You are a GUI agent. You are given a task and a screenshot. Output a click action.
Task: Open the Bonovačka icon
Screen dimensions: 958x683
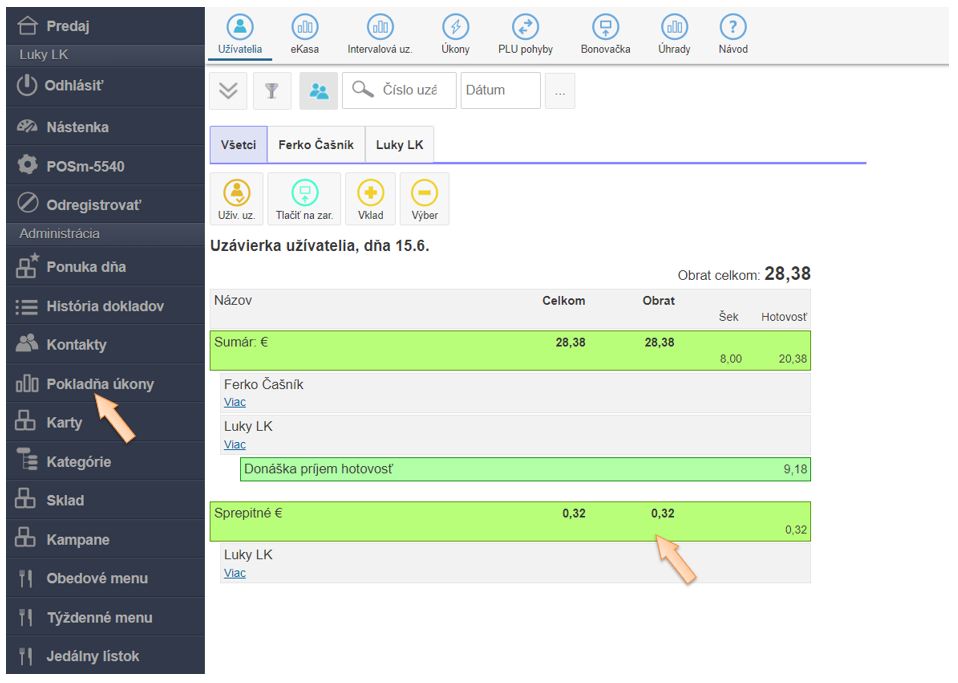(x=605, y=29)
